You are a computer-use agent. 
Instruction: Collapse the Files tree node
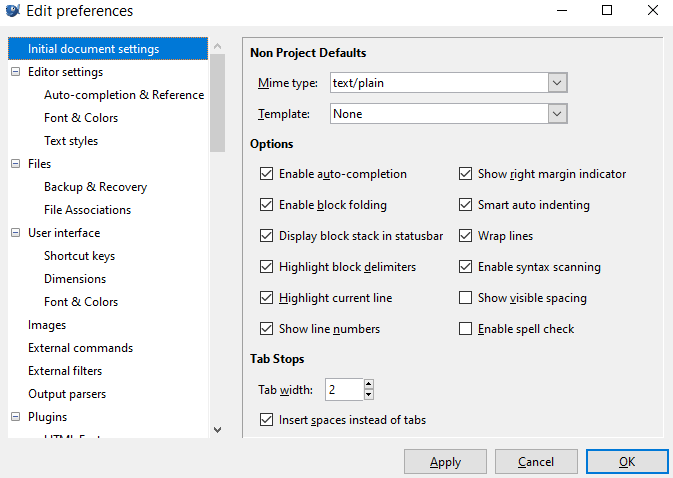coord(16,164)
